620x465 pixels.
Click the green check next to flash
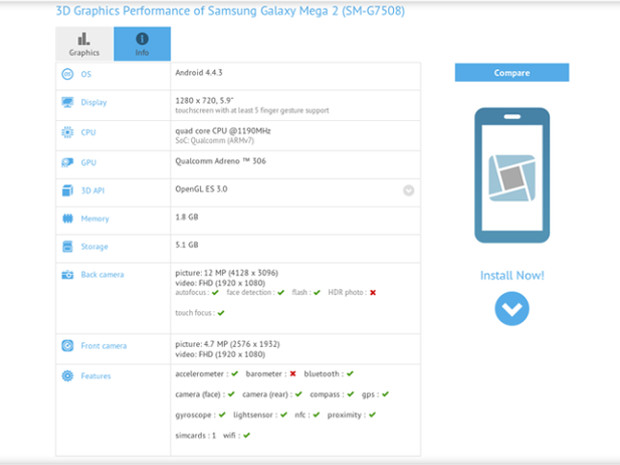coord(317,293)
